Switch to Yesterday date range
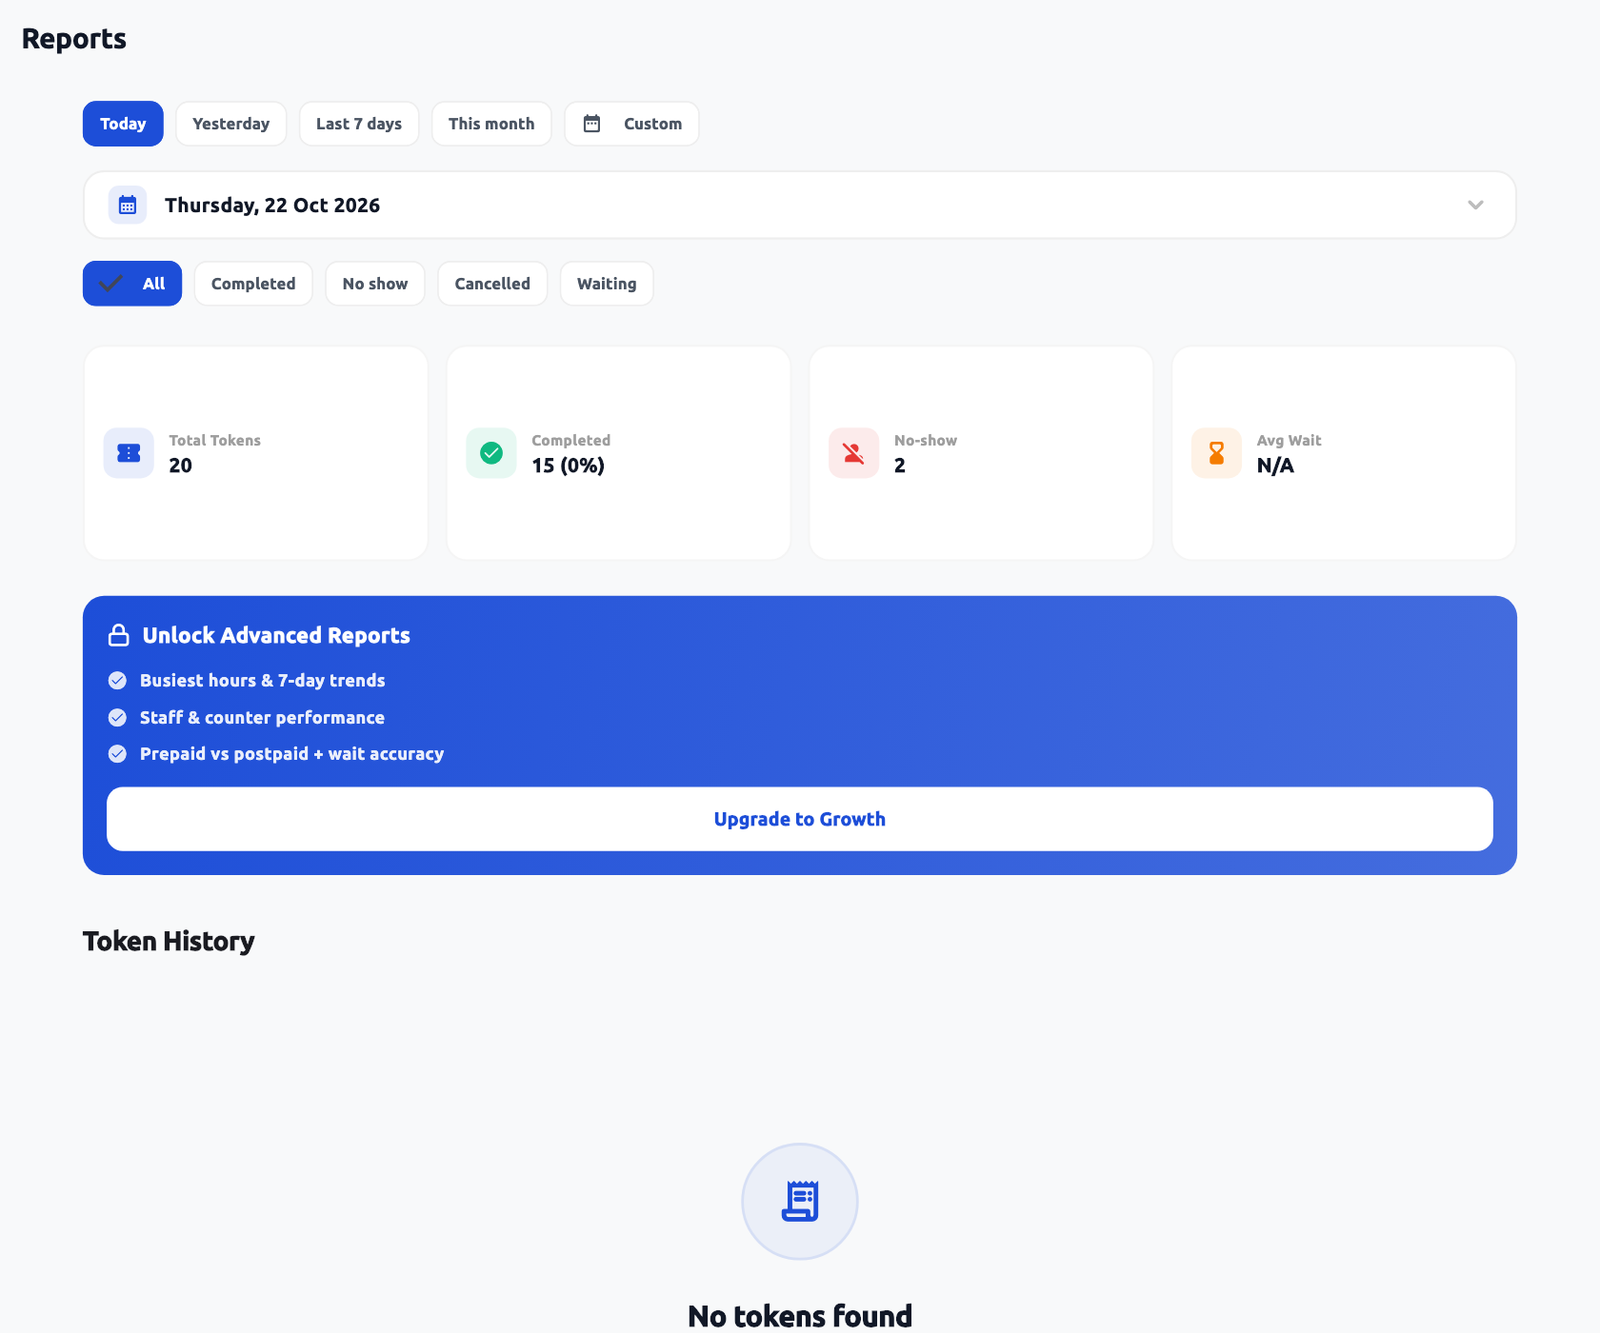This screenshot has width=1600, height=1333. 231,124
